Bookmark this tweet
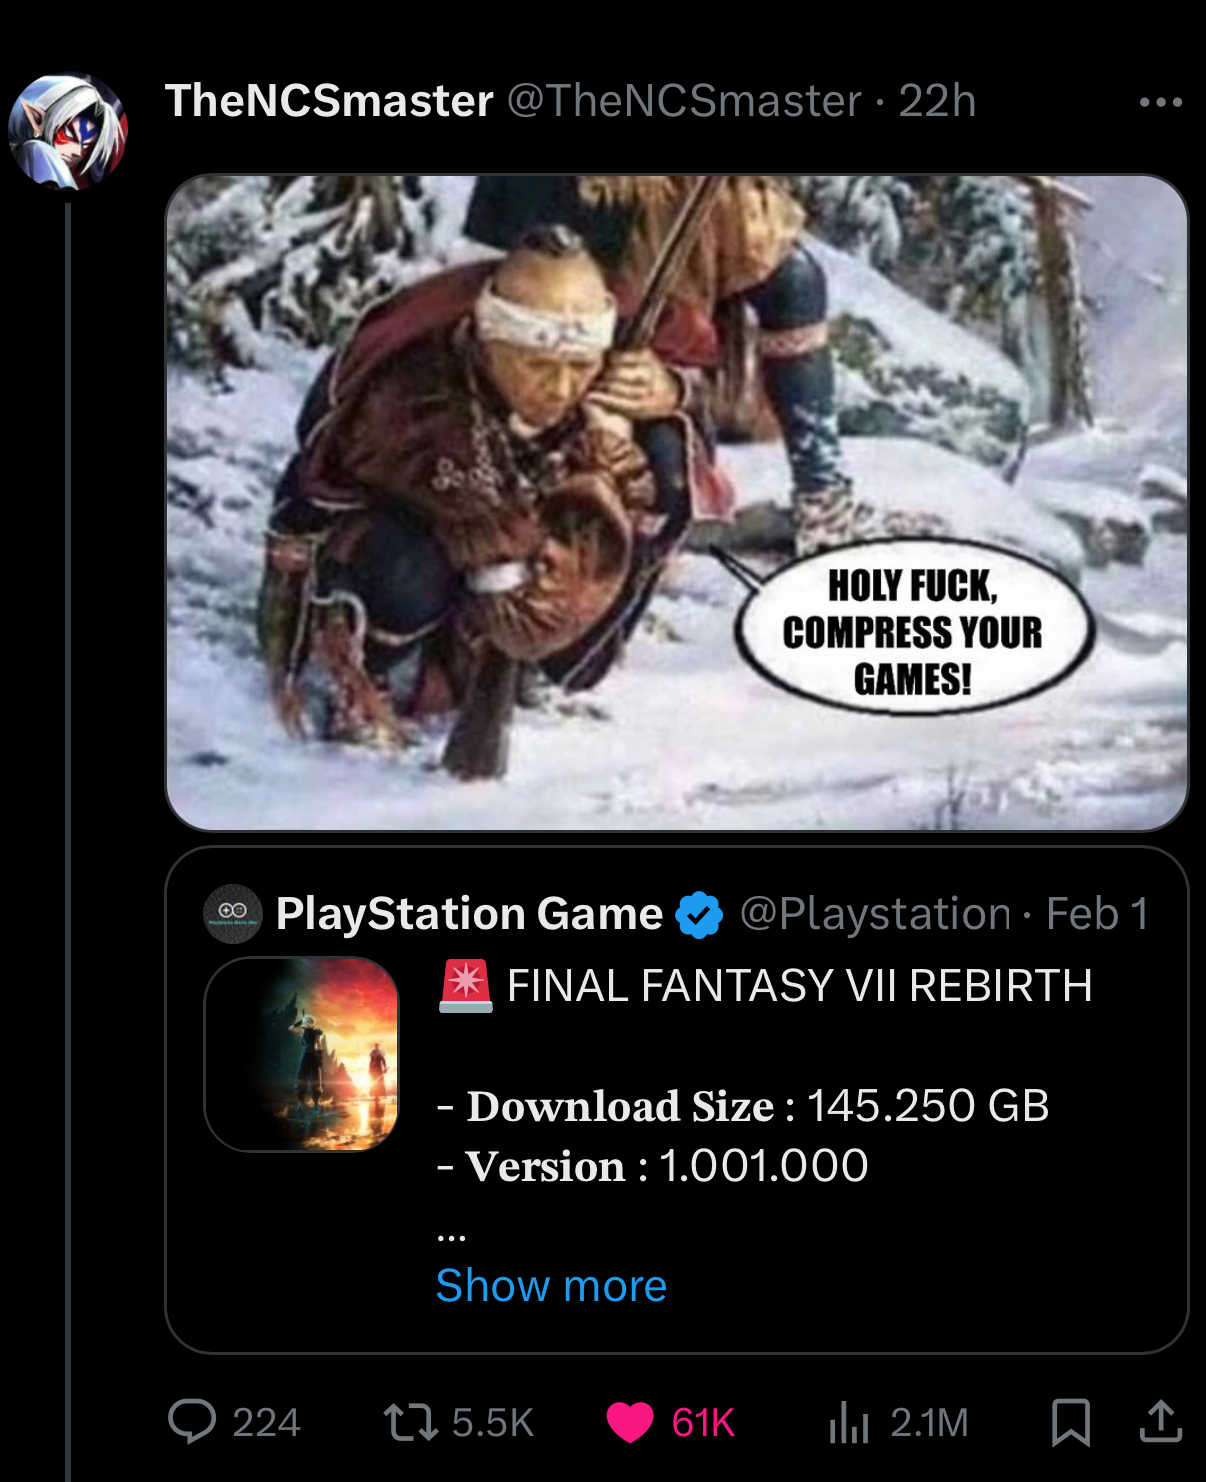Viewport: 1206px width, 1482px height. pos(1070,1422)
